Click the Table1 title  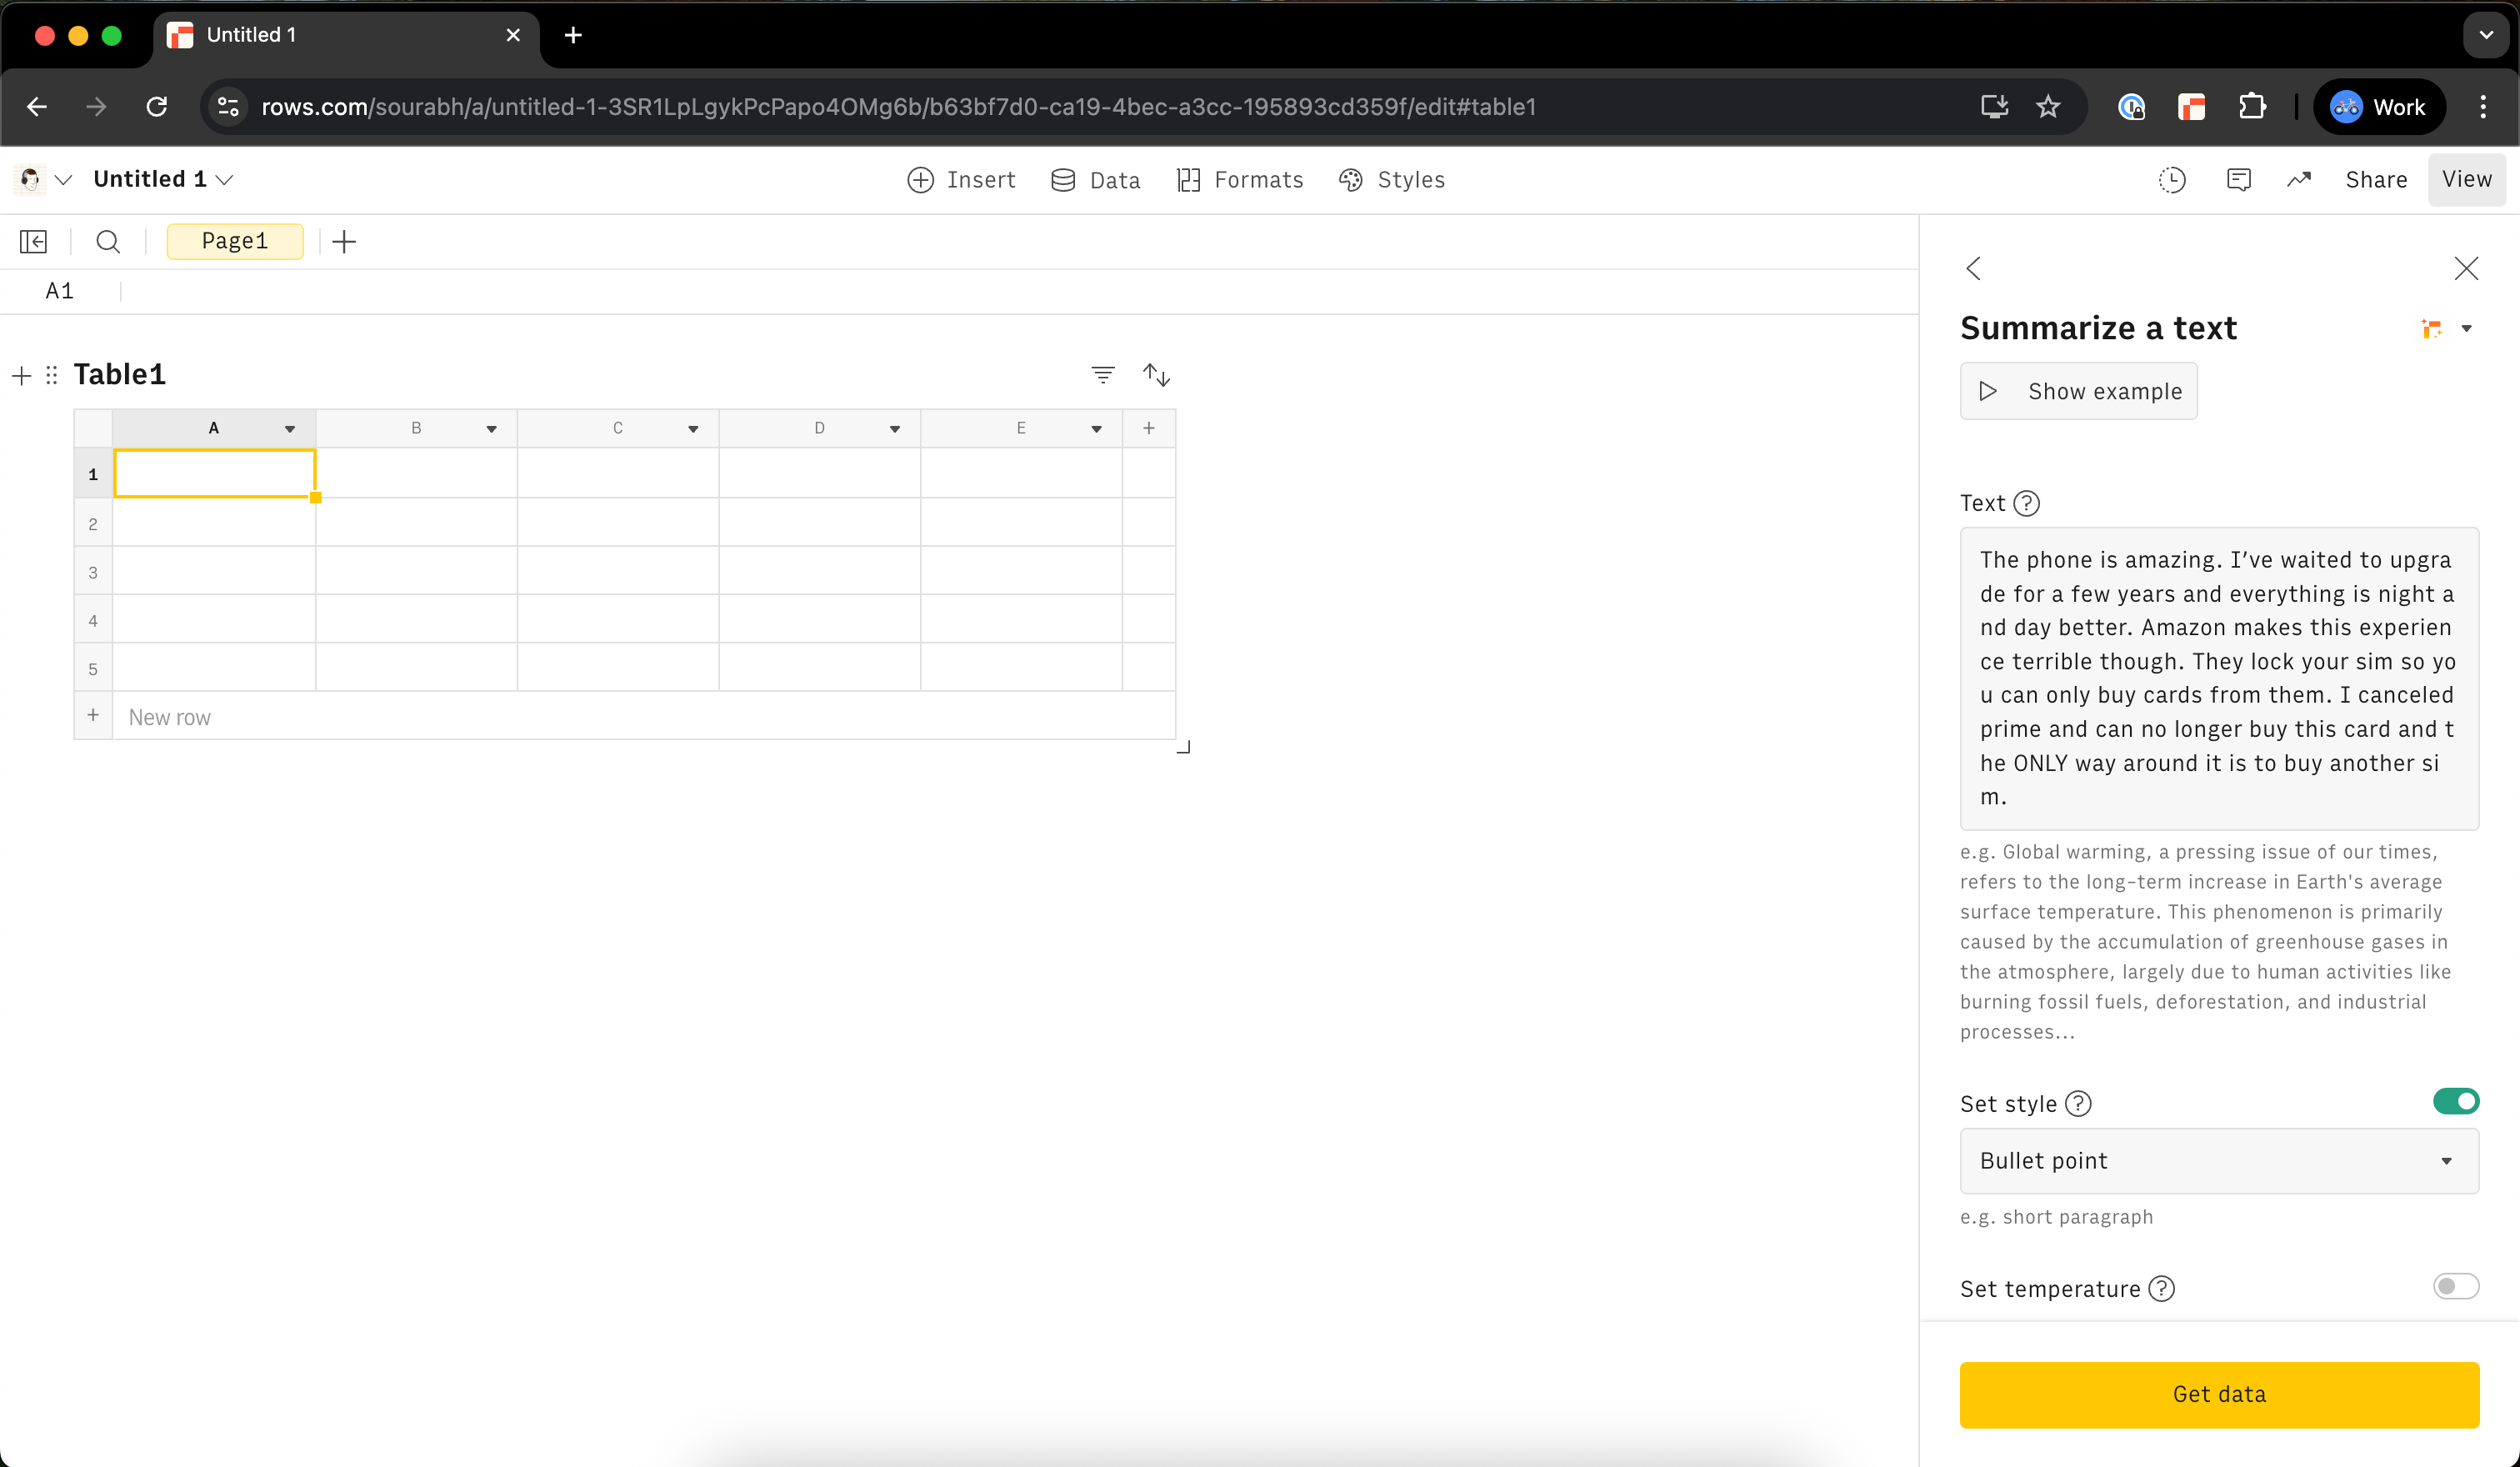(119, 375)
